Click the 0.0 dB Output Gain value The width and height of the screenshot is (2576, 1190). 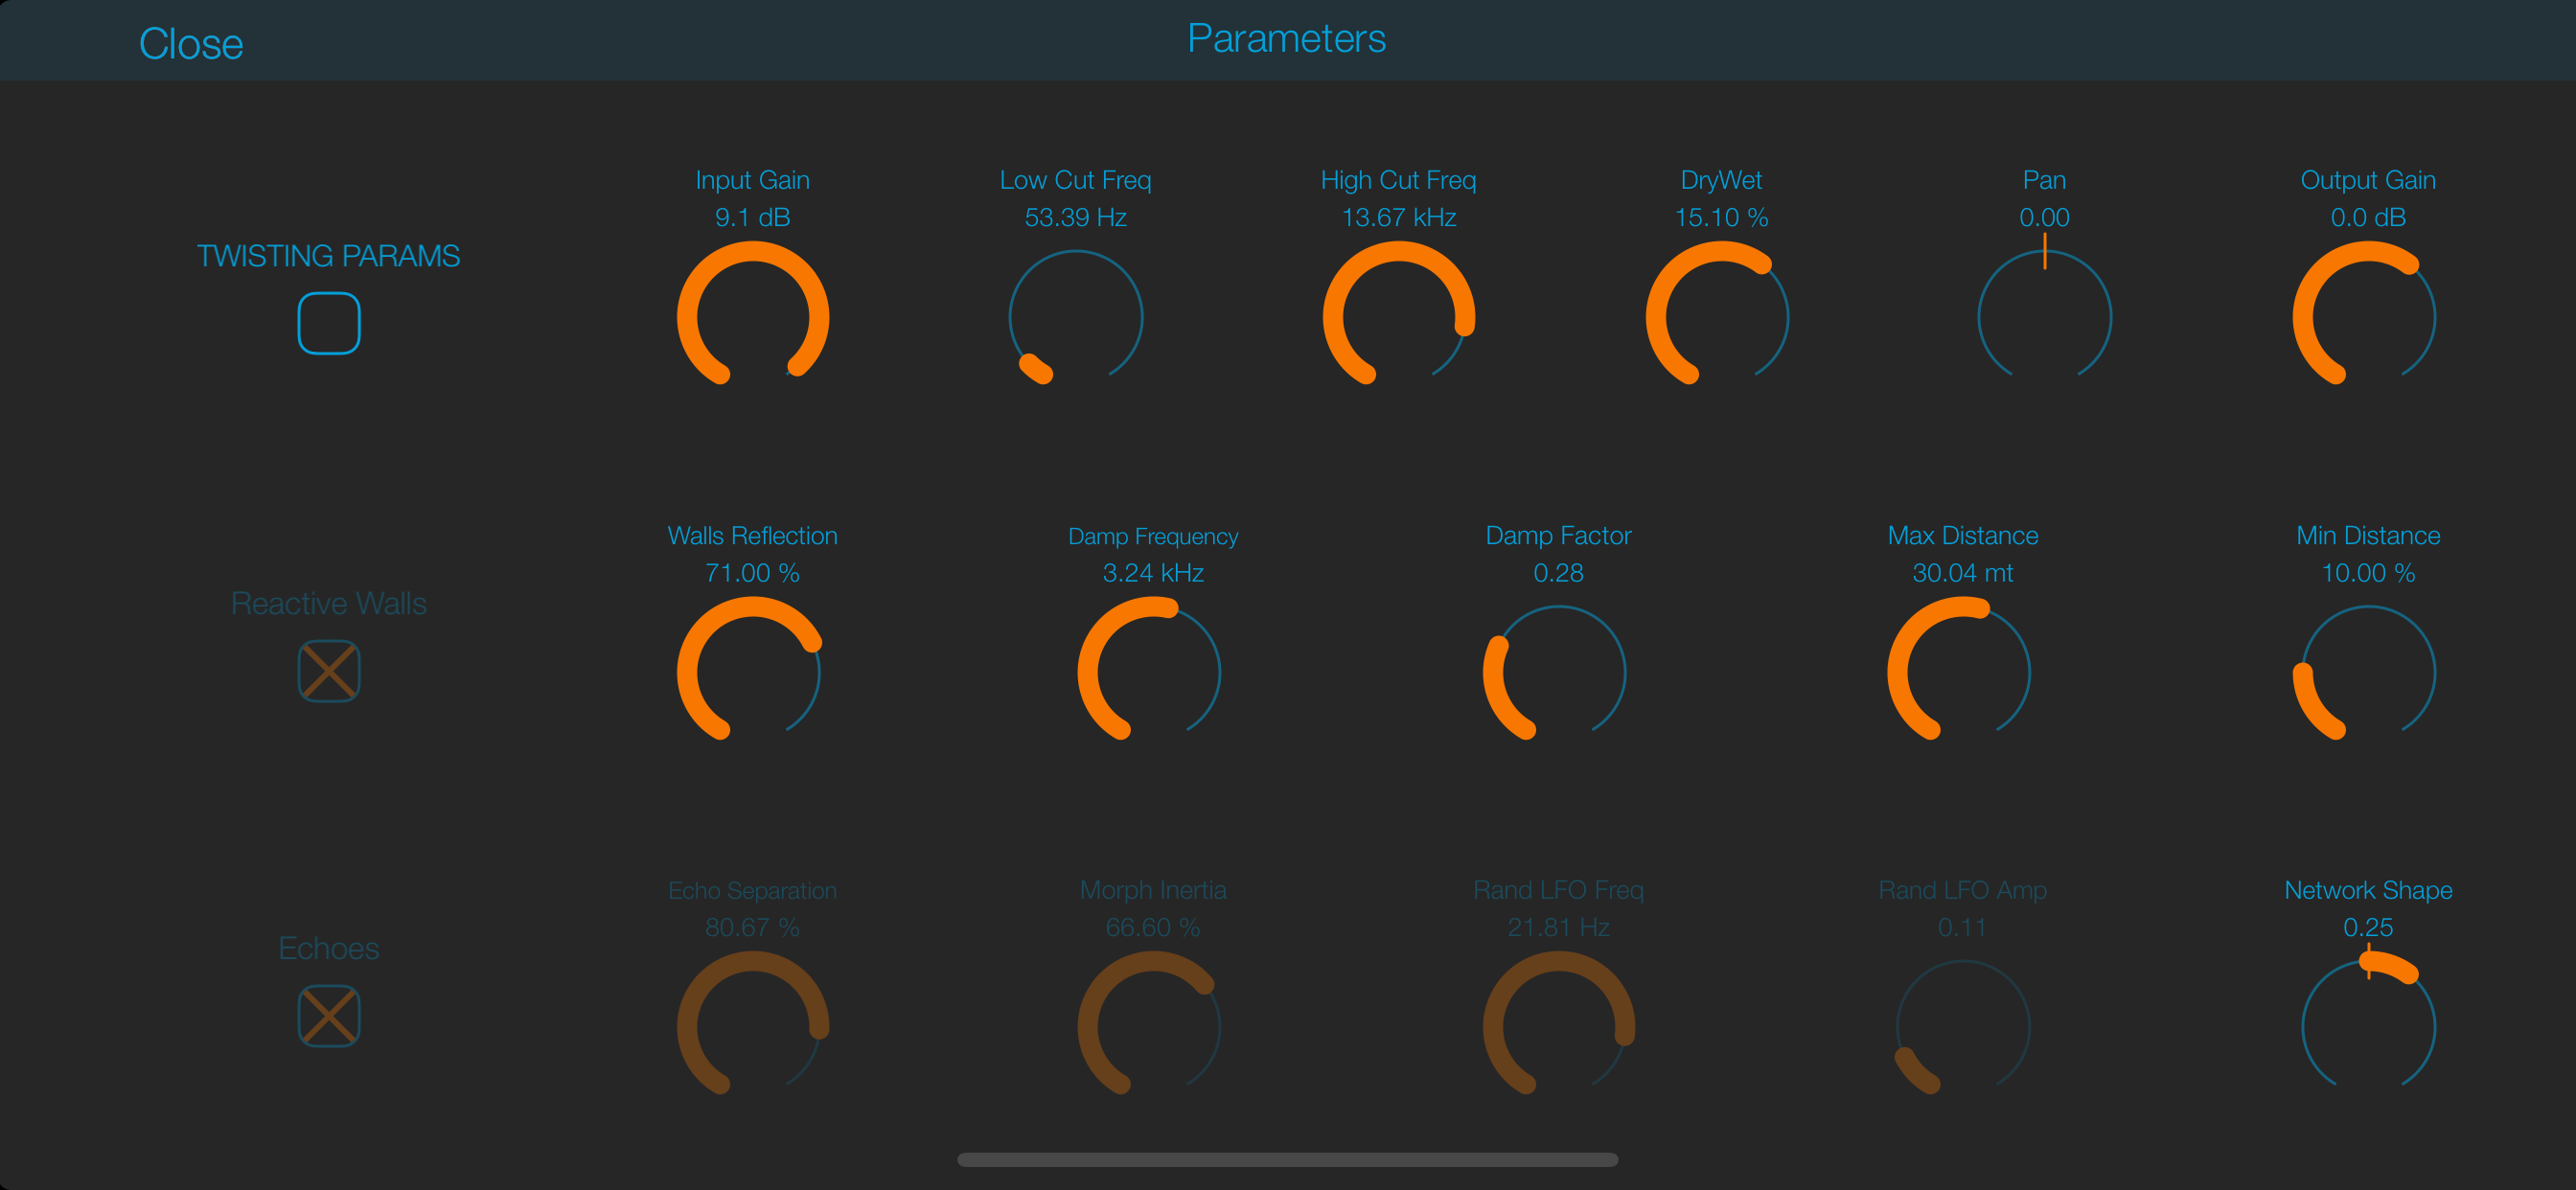(2368, 217)
